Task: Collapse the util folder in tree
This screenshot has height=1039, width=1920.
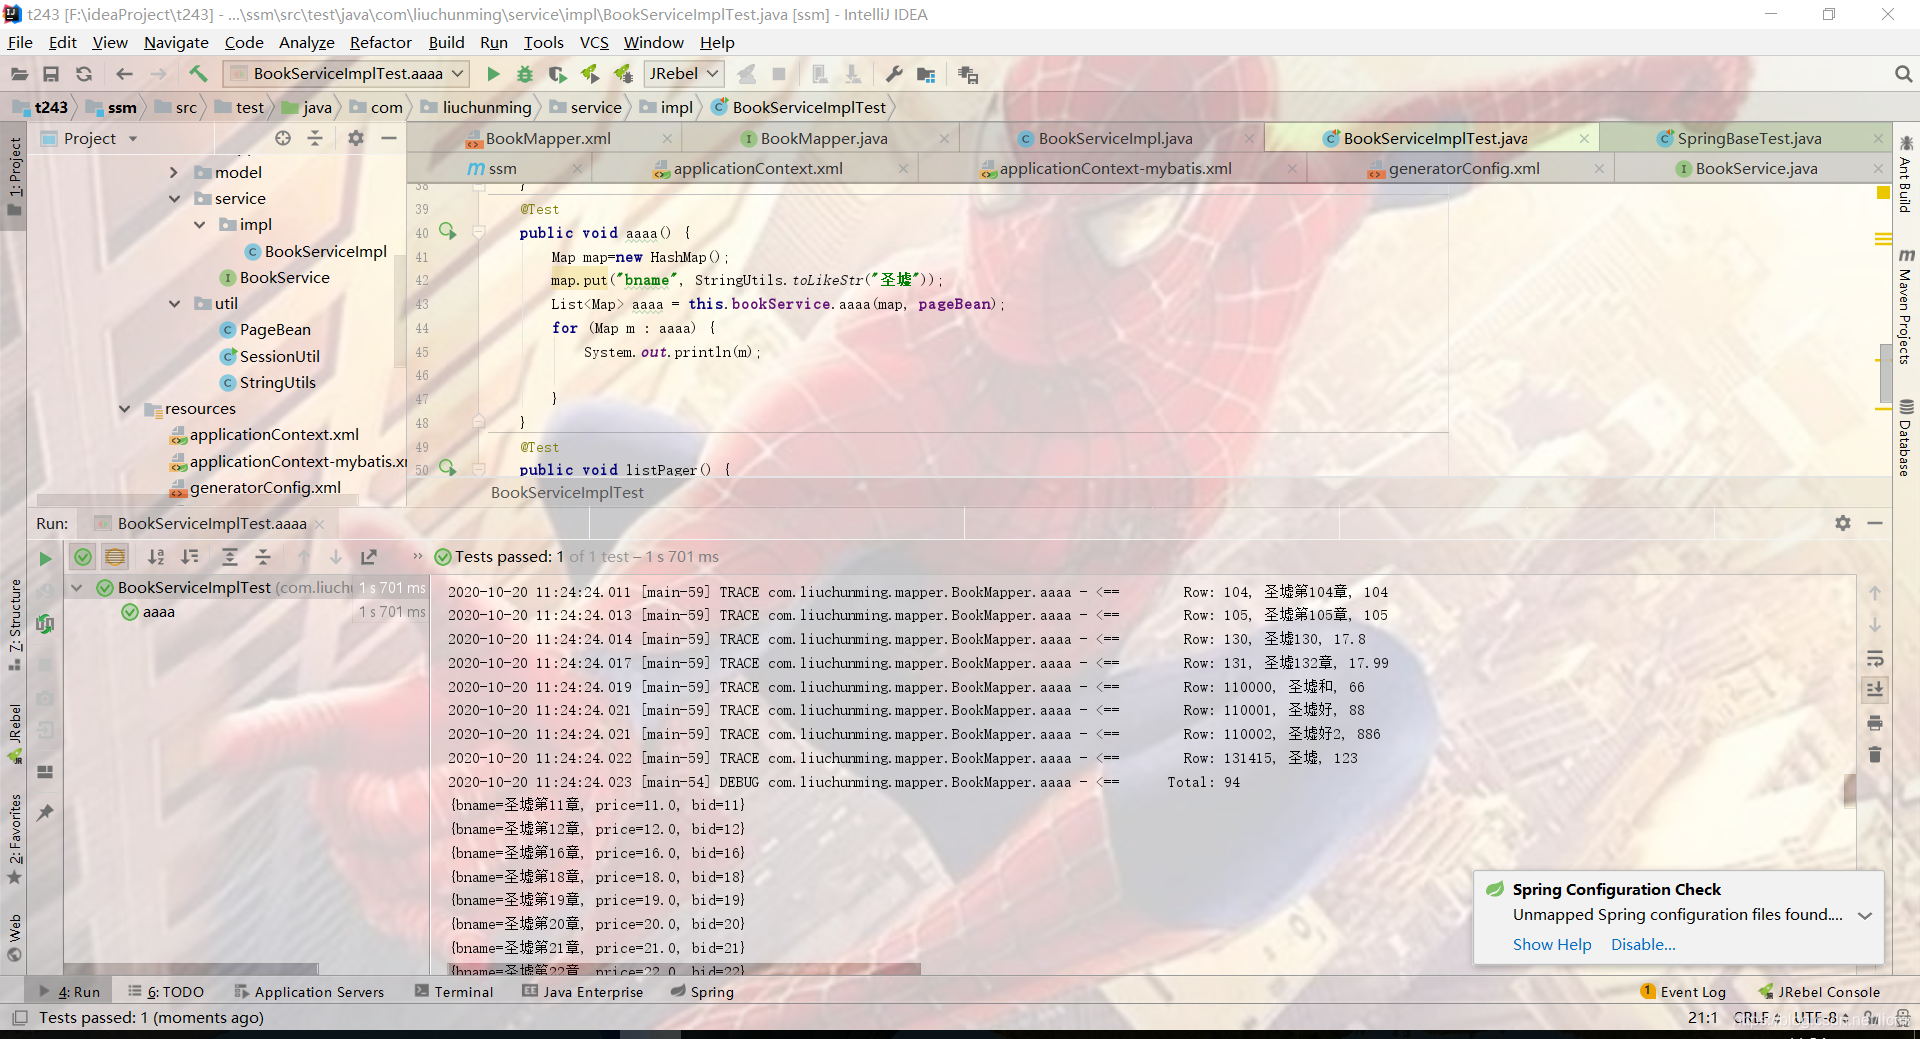Action: pyautogui.click(x=174, y=303)
